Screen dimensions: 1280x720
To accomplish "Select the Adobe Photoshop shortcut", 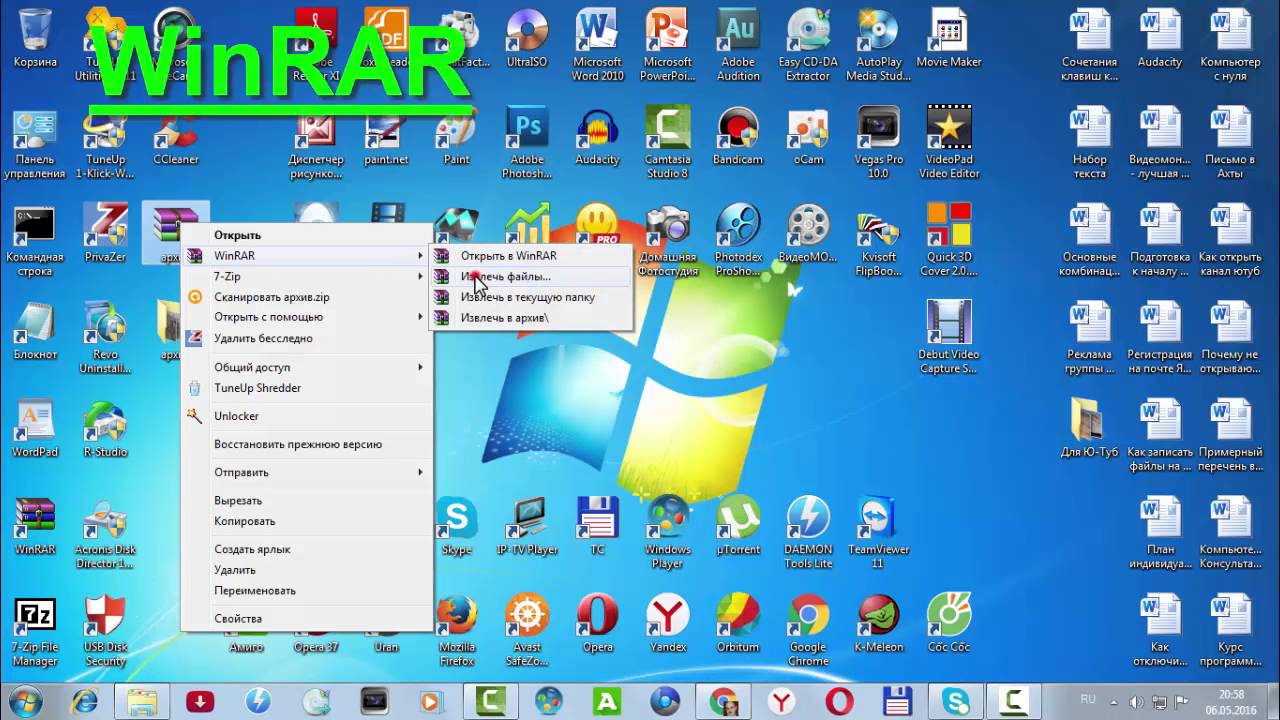I will 527,142.
